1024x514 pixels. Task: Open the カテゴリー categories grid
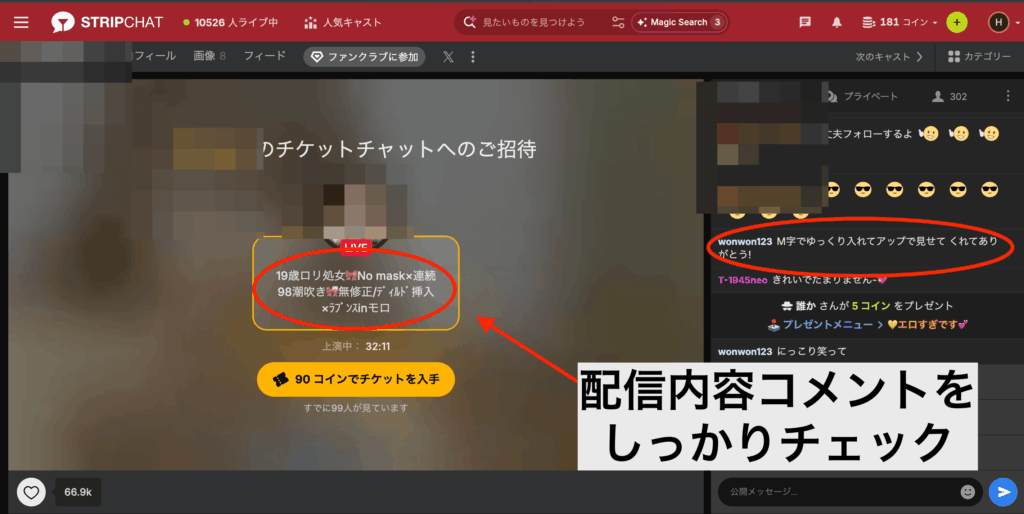[x=979, y=57]
